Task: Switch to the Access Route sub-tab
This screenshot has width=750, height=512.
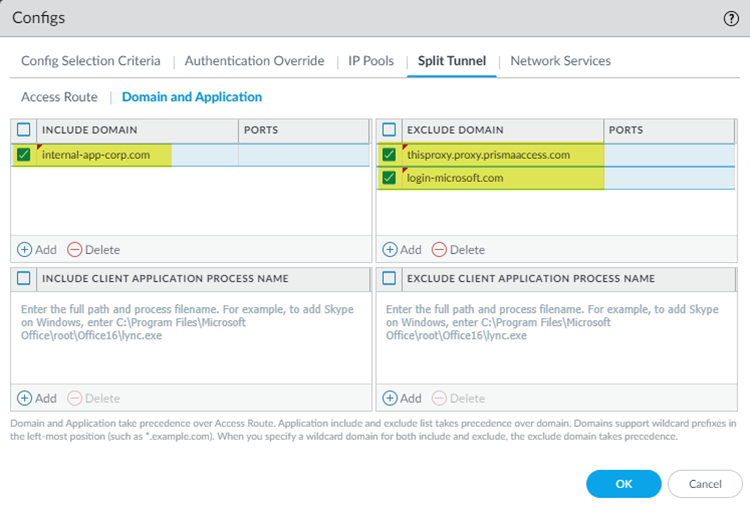Action: (59, 97)
